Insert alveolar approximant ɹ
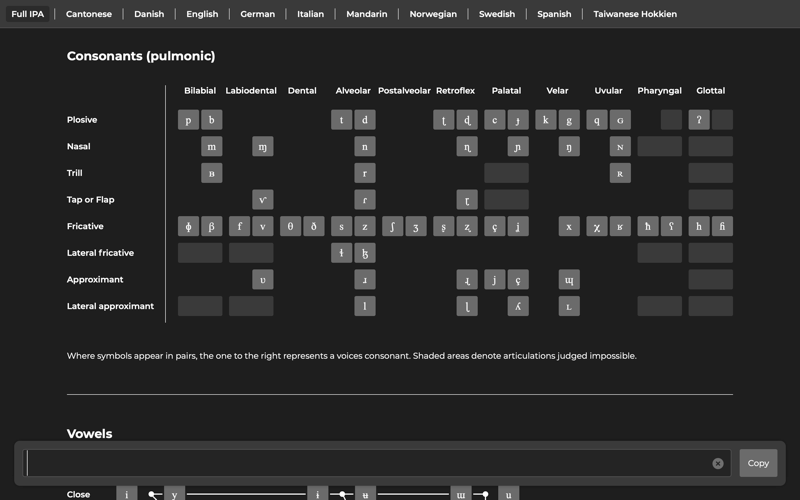The image size is (800, 500). pyautogui.click(x=365, y=279)
